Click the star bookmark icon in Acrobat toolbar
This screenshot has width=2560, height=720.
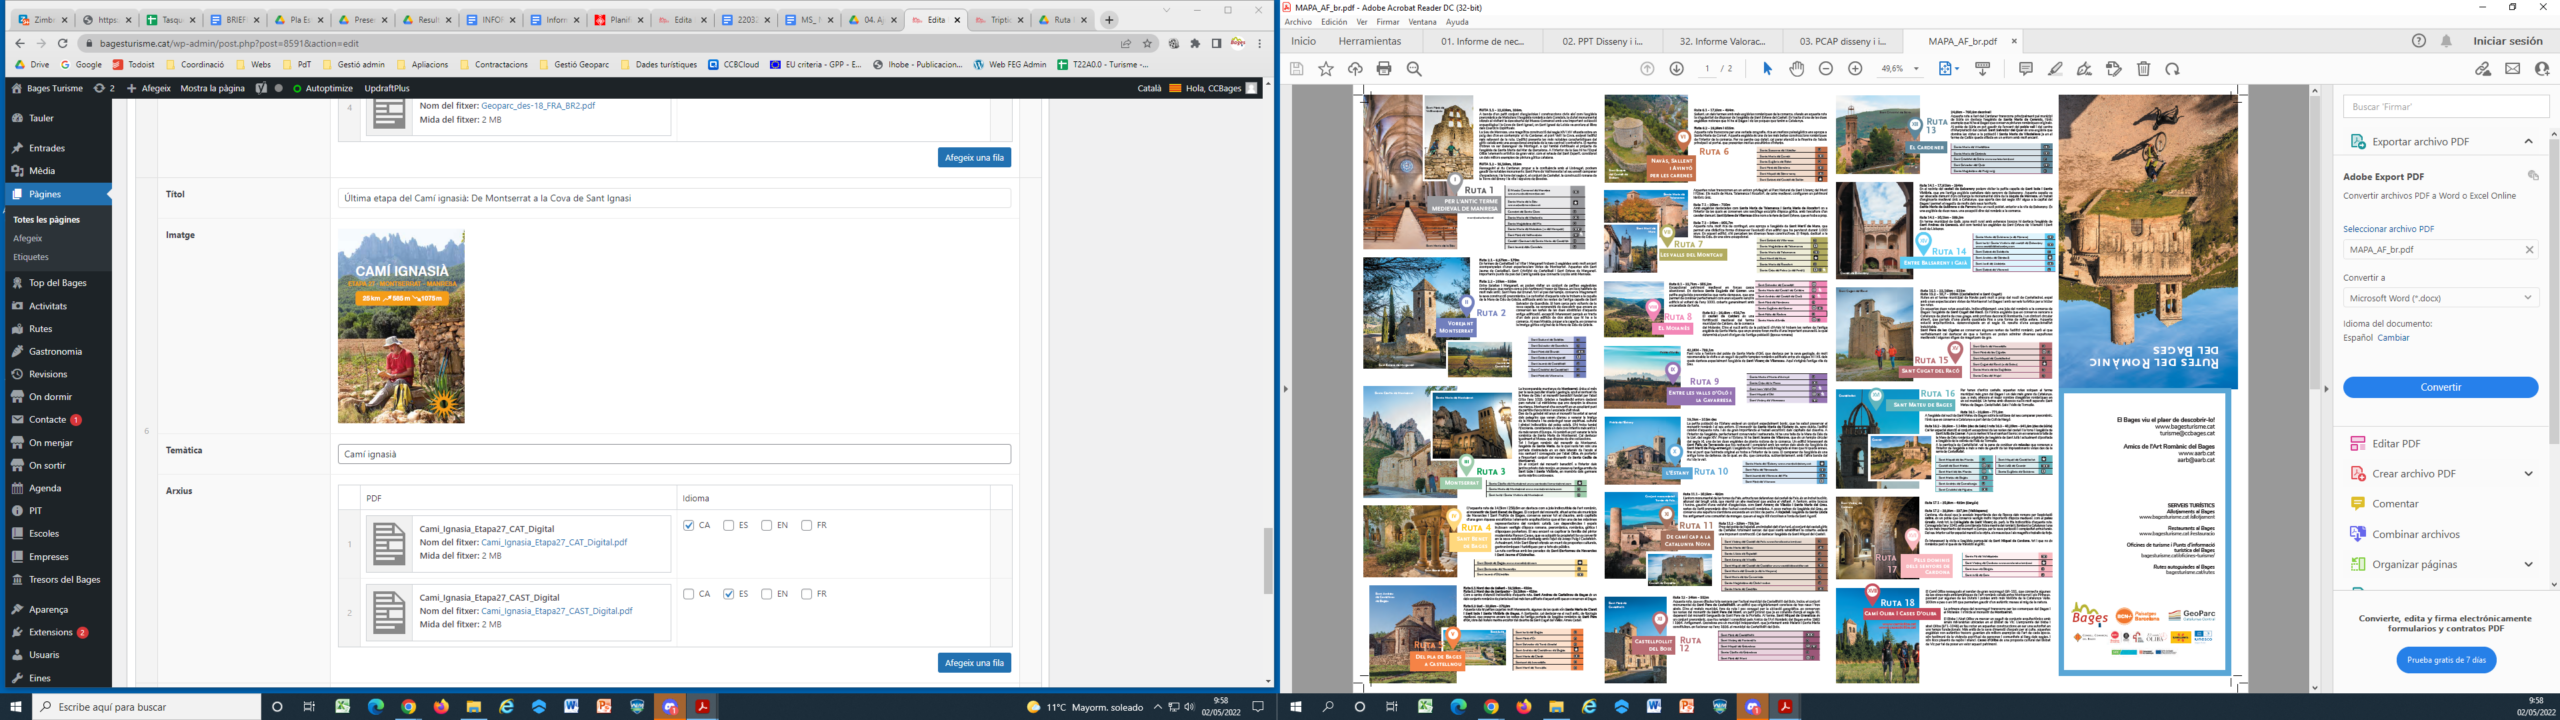coord(1326,69)
